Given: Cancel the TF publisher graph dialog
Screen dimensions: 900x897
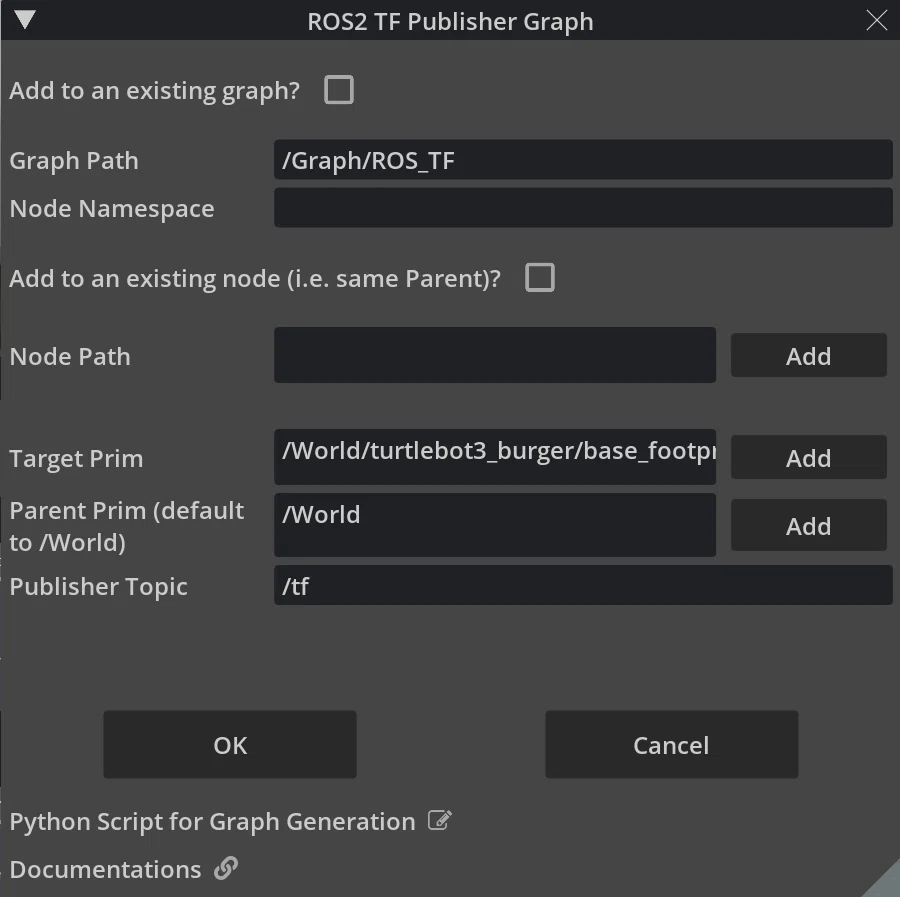Looking at the screenshot, I should click(x=672, y=744).
